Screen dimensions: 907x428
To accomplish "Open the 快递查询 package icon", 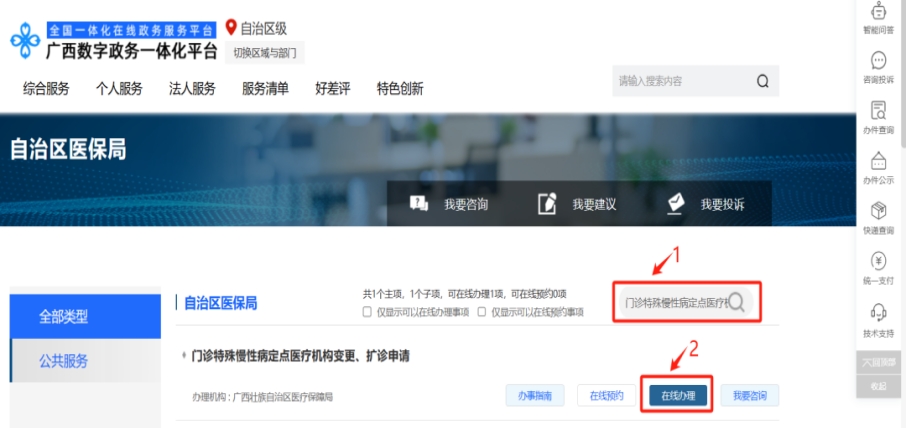I will 879,211.
